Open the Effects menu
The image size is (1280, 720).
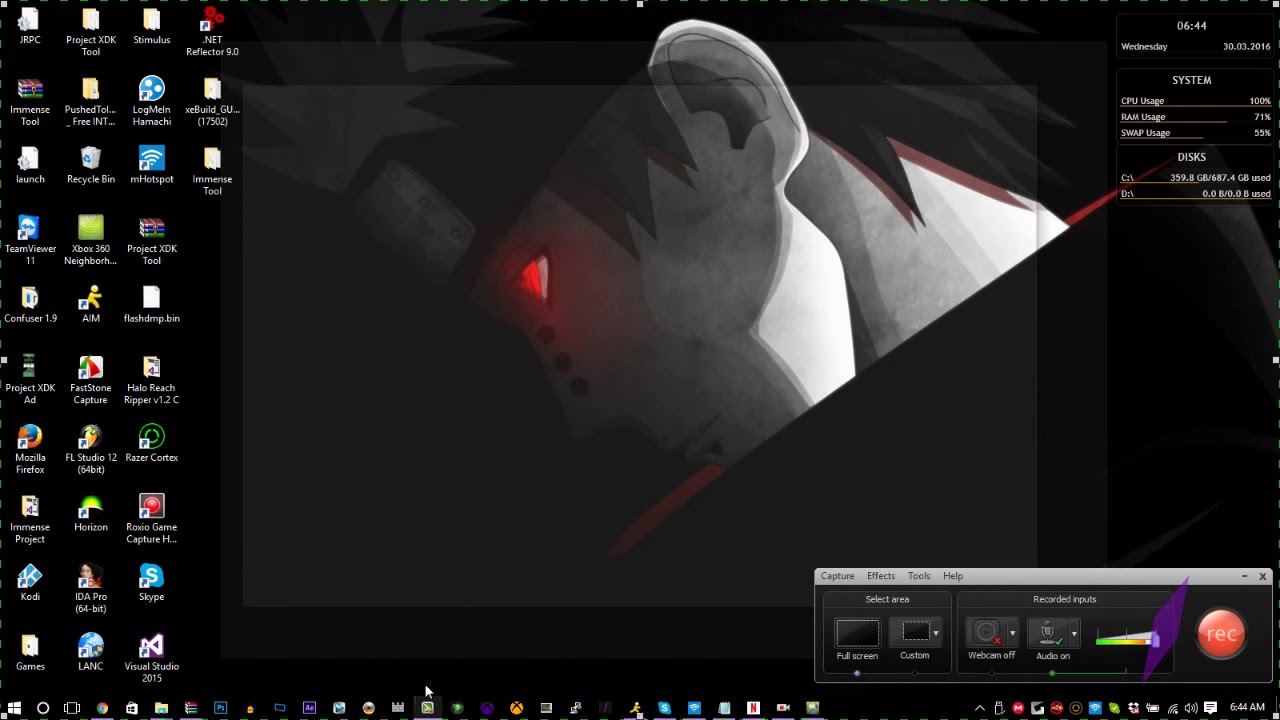(881, 576)
